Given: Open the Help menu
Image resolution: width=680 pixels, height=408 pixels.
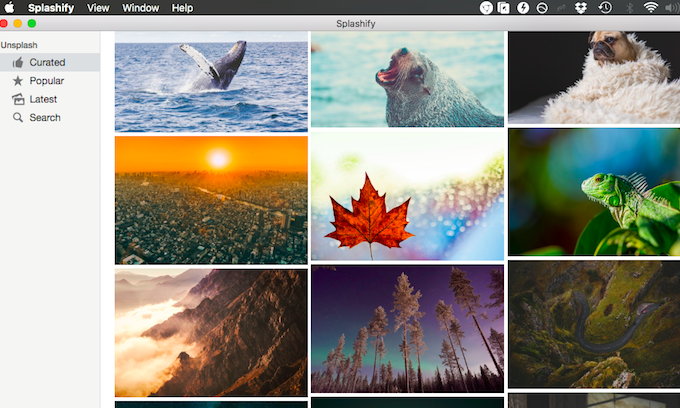Looking at the screenshot, I should 182,8.
